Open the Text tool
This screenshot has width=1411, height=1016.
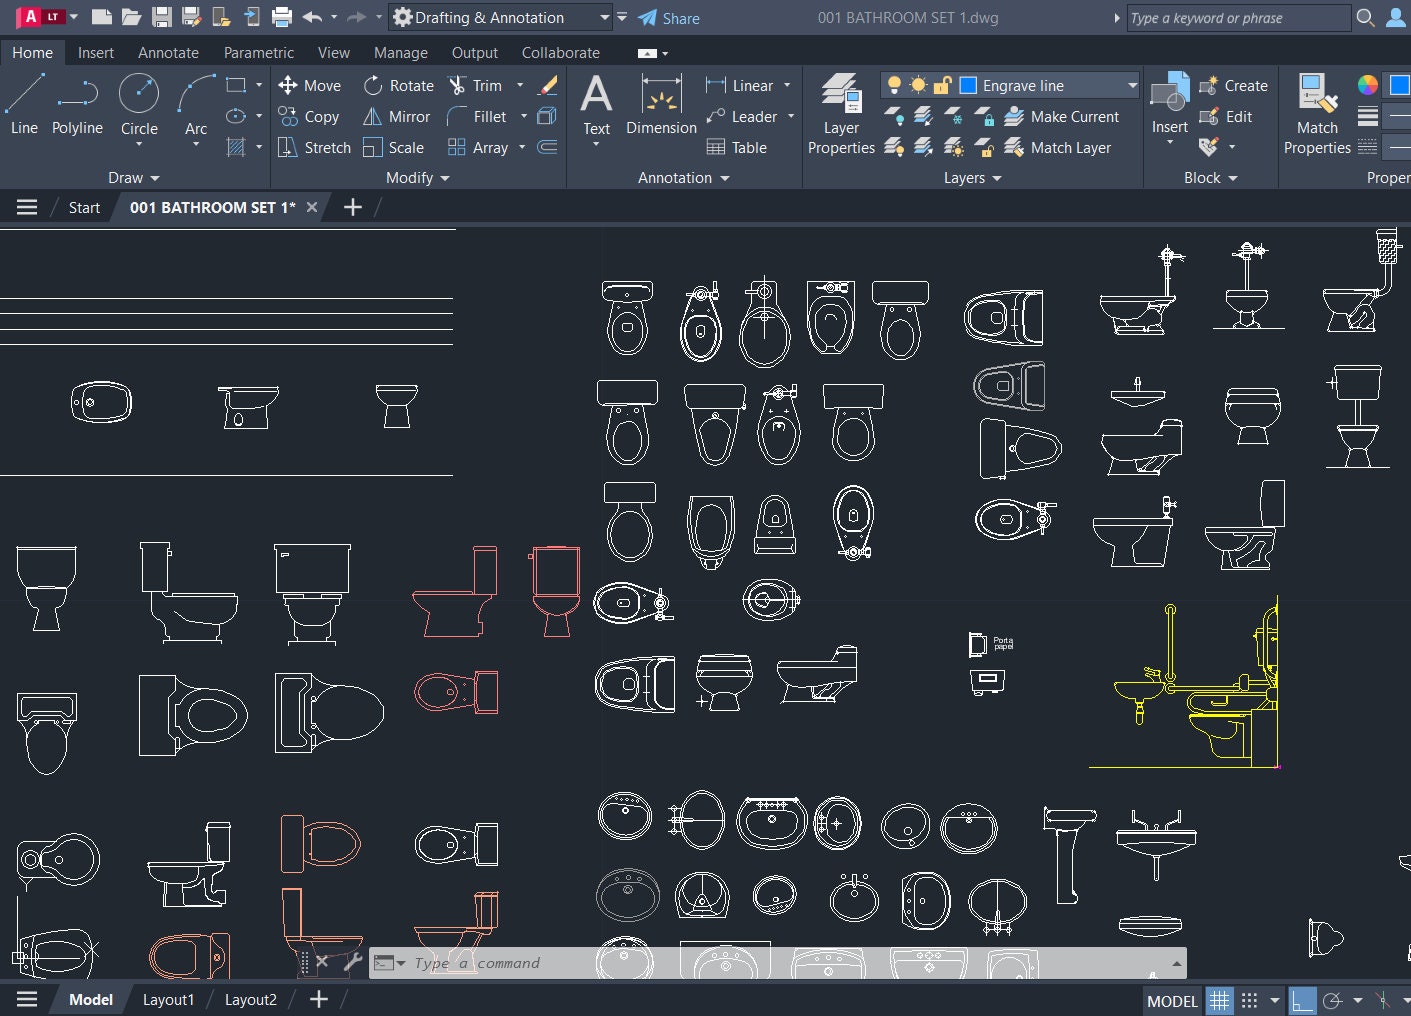coord(596,103)
